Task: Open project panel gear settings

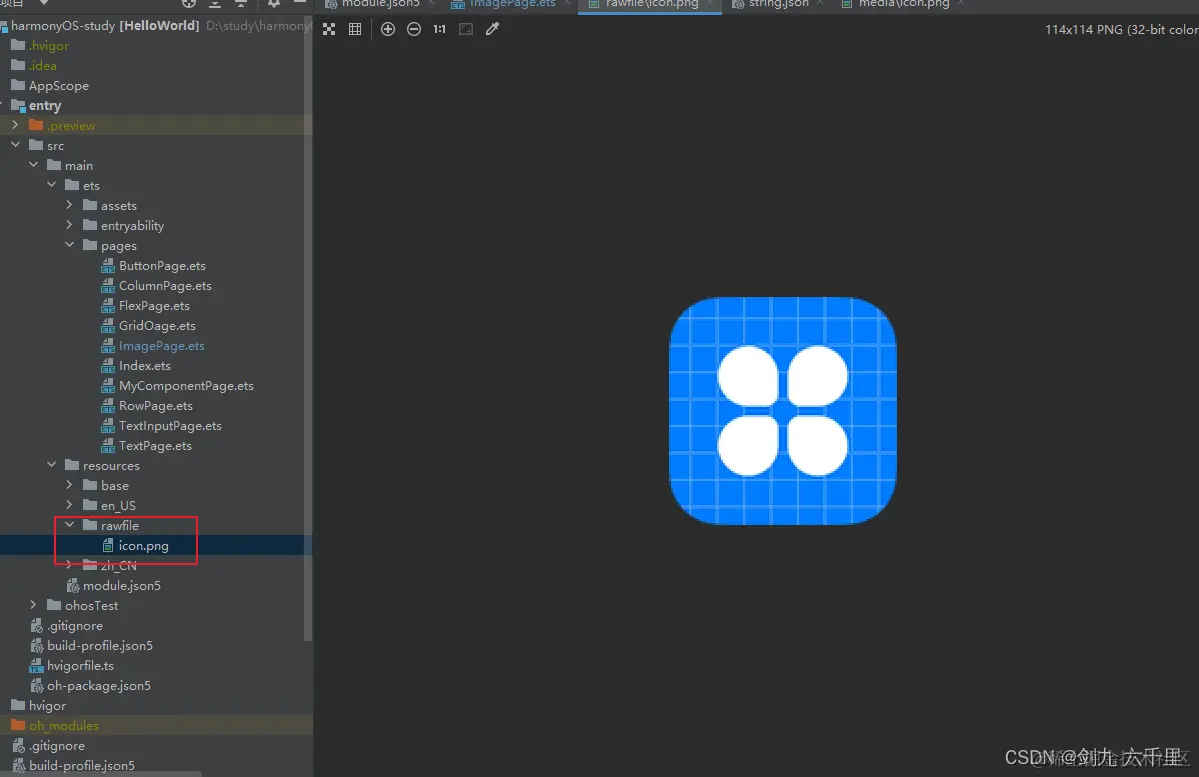Action: coord(274,3)
